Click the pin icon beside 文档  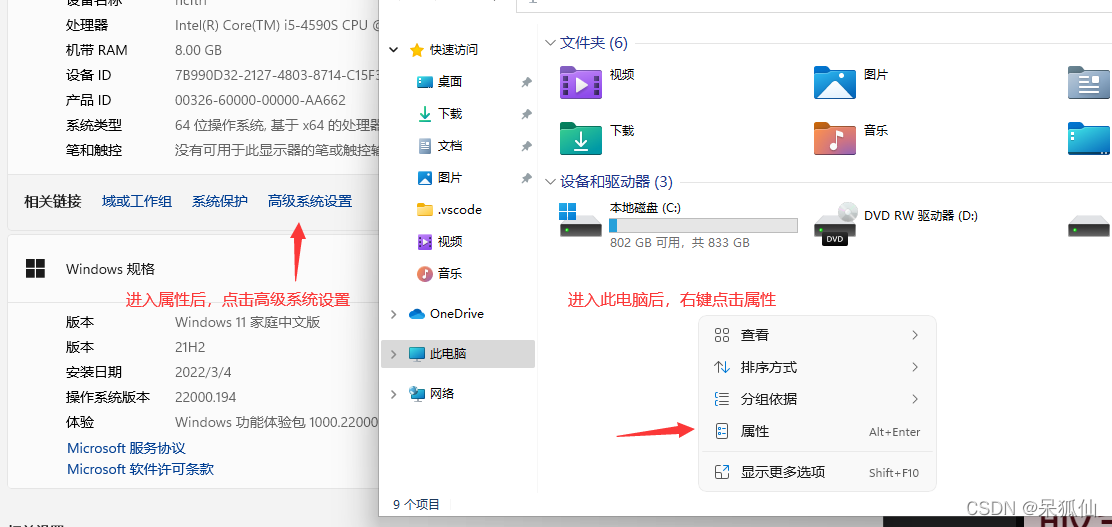pyautogui.click(x=526, y=146)
